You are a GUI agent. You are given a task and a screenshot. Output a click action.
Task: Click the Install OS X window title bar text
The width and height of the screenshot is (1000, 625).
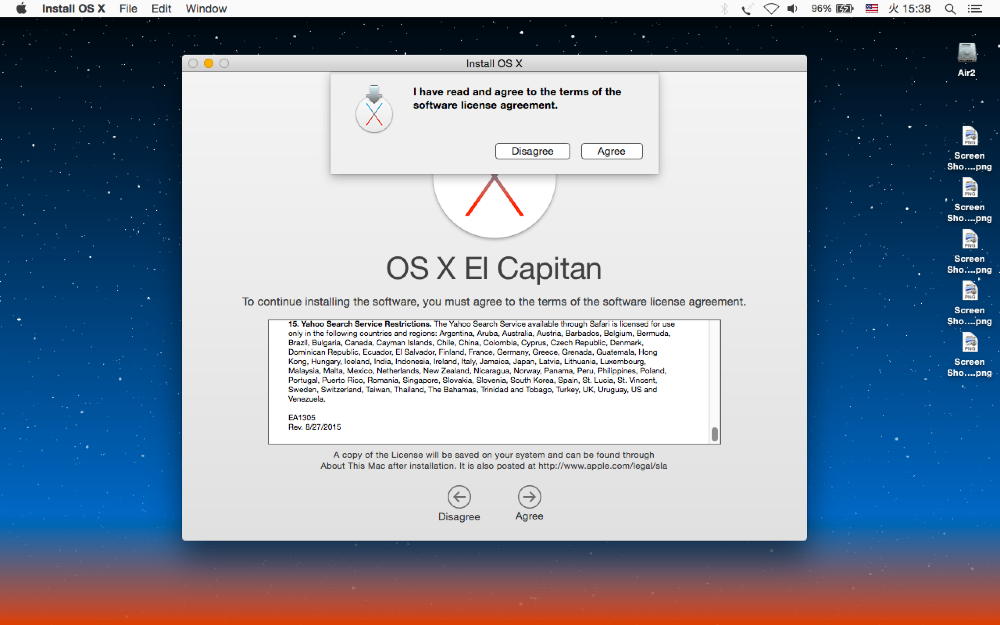point(494,63)
